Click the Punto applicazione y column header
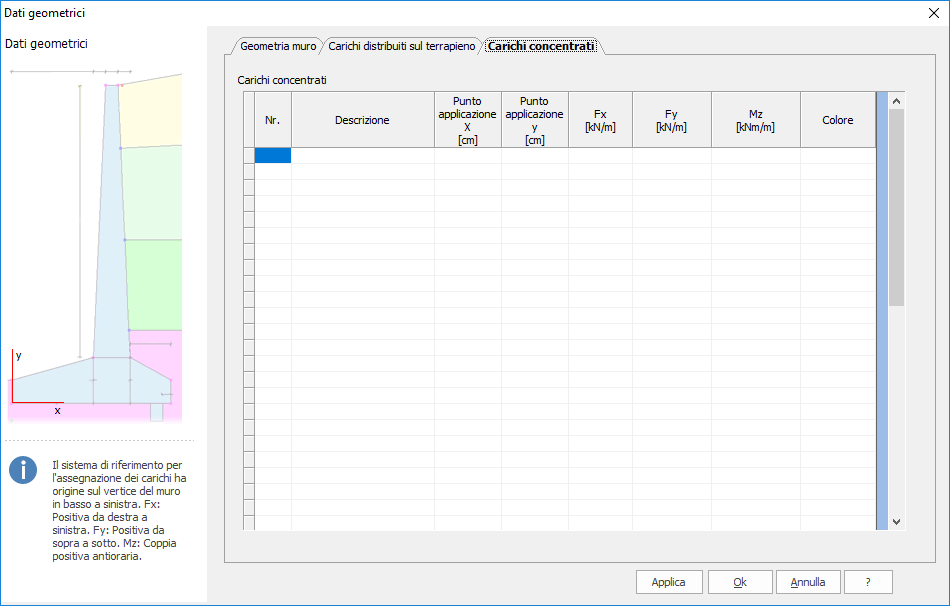The height and width of the screenshot is (606, 950). click(x=535, y=120)
